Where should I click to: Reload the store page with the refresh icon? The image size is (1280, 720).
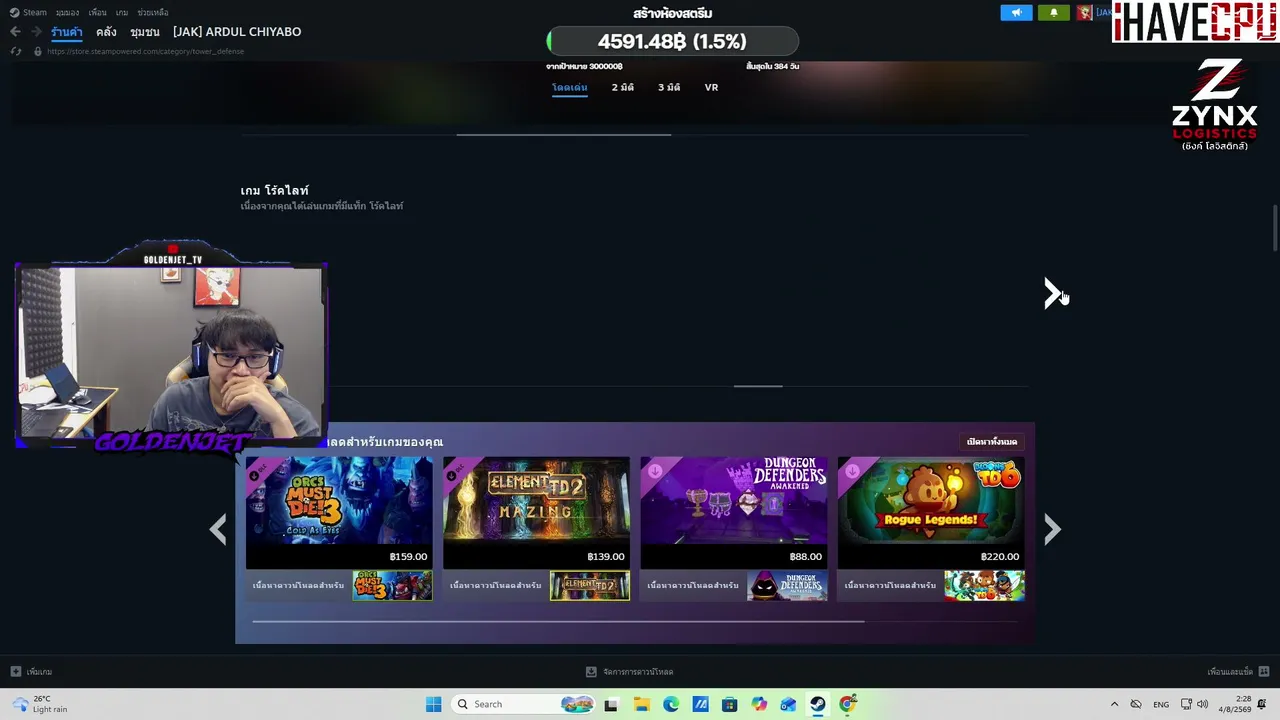(16, 51)
